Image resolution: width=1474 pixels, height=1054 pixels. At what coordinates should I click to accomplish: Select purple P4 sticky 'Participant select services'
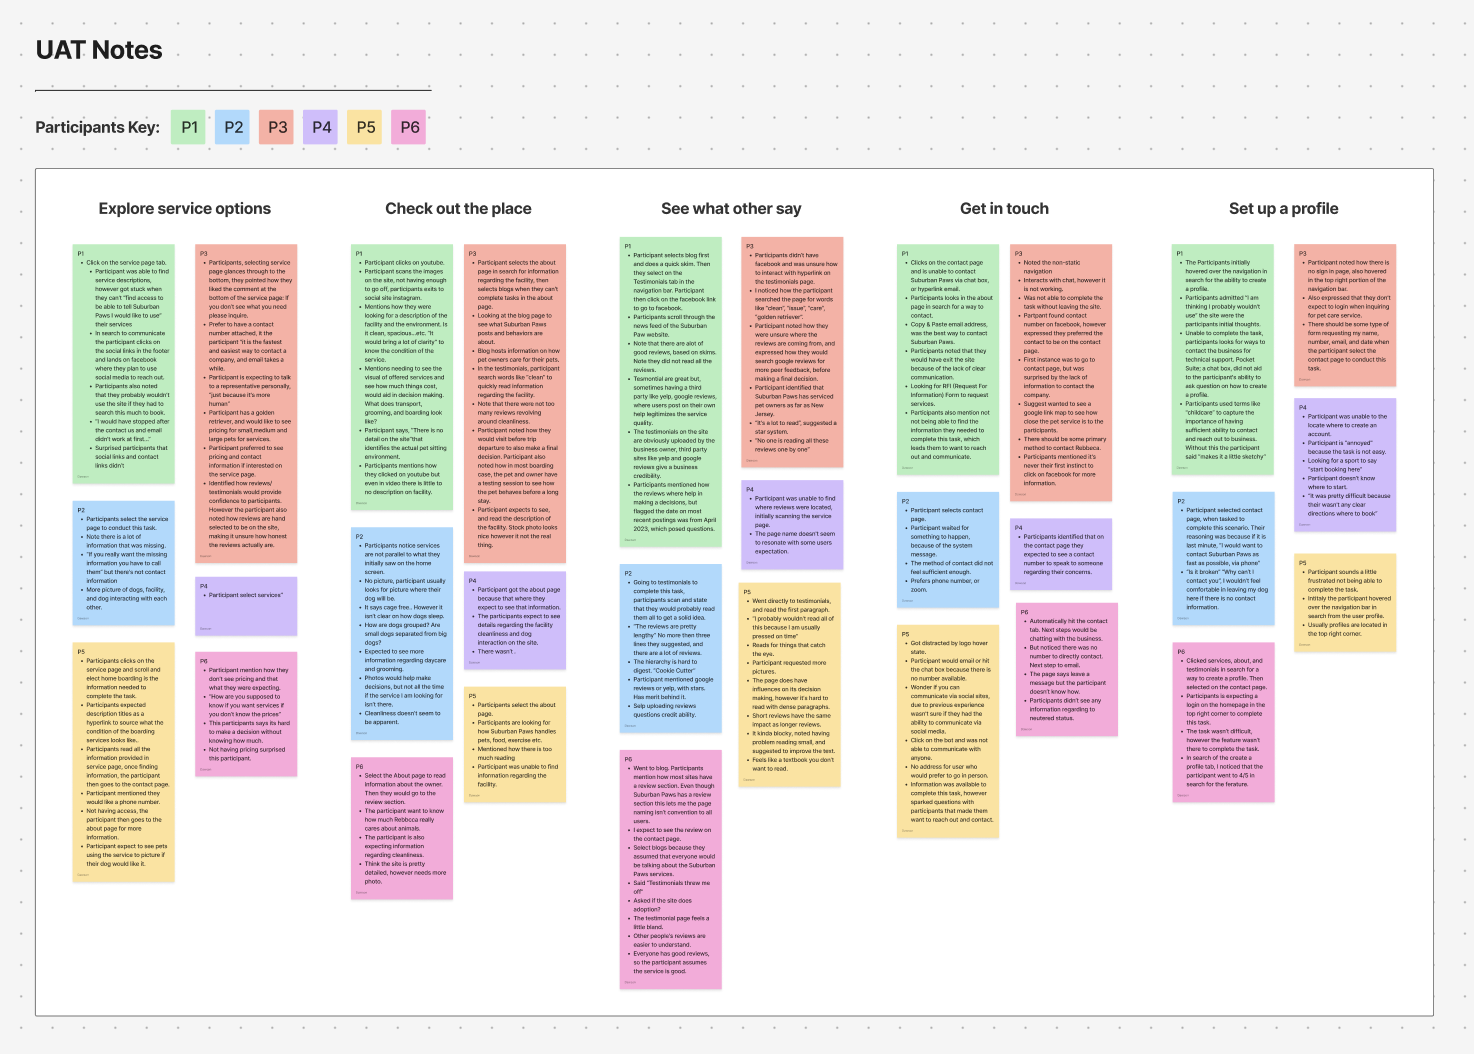tap(246, 606)
